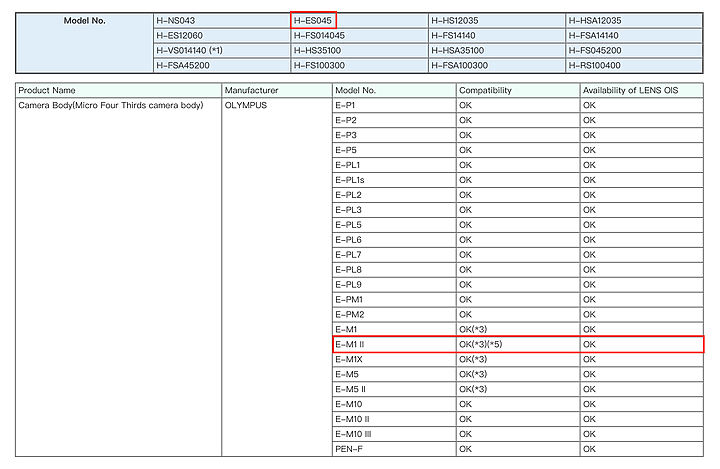Click the compatibility OK for PEN-F

tap(518, 449)
